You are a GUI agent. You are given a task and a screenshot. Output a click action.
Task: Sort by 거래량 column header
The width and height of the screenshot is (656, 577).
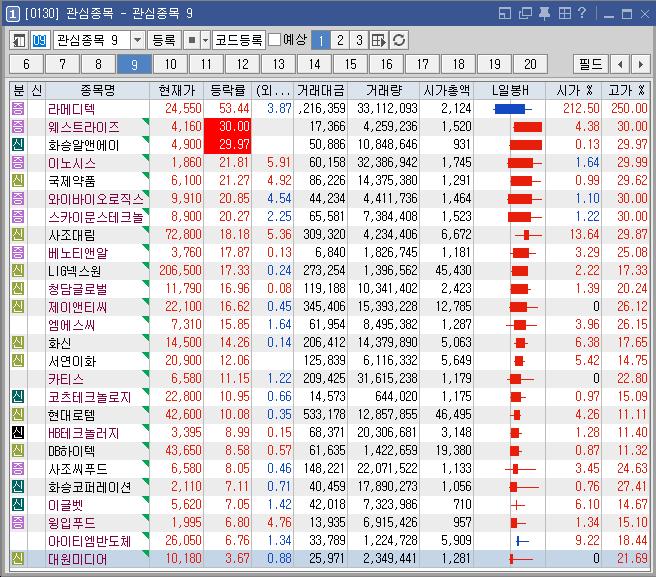(384, 90)
